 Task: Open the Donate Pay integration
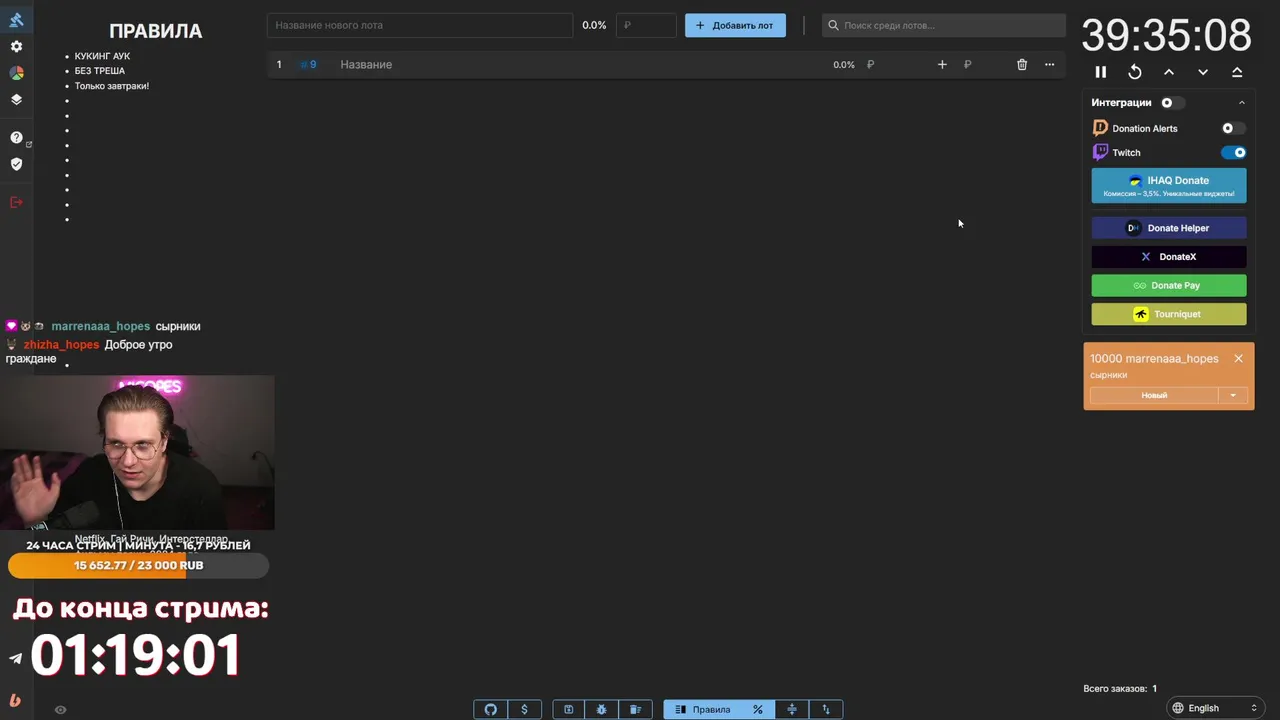click(x=1169, y=285)
